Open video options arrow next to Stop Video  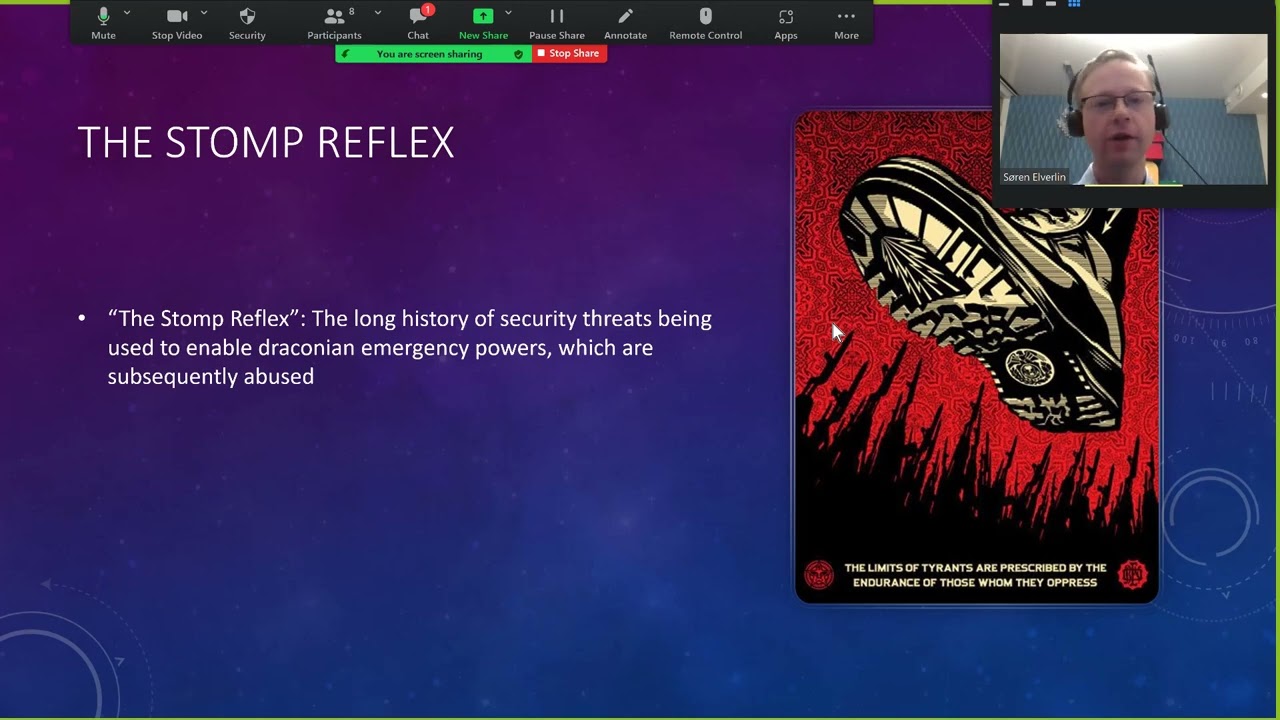pyautogui.click(x=204, y=13)
